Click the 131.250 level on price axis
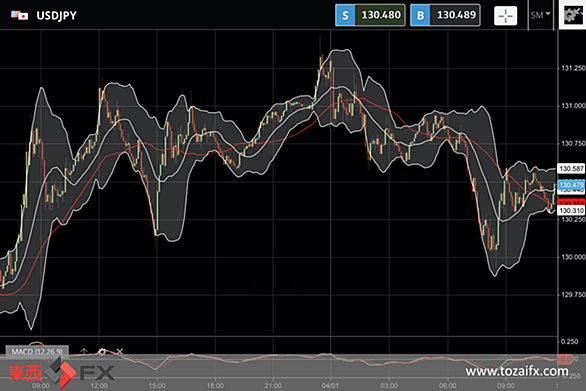Screen dimensions: 586x391 (573, 68)
